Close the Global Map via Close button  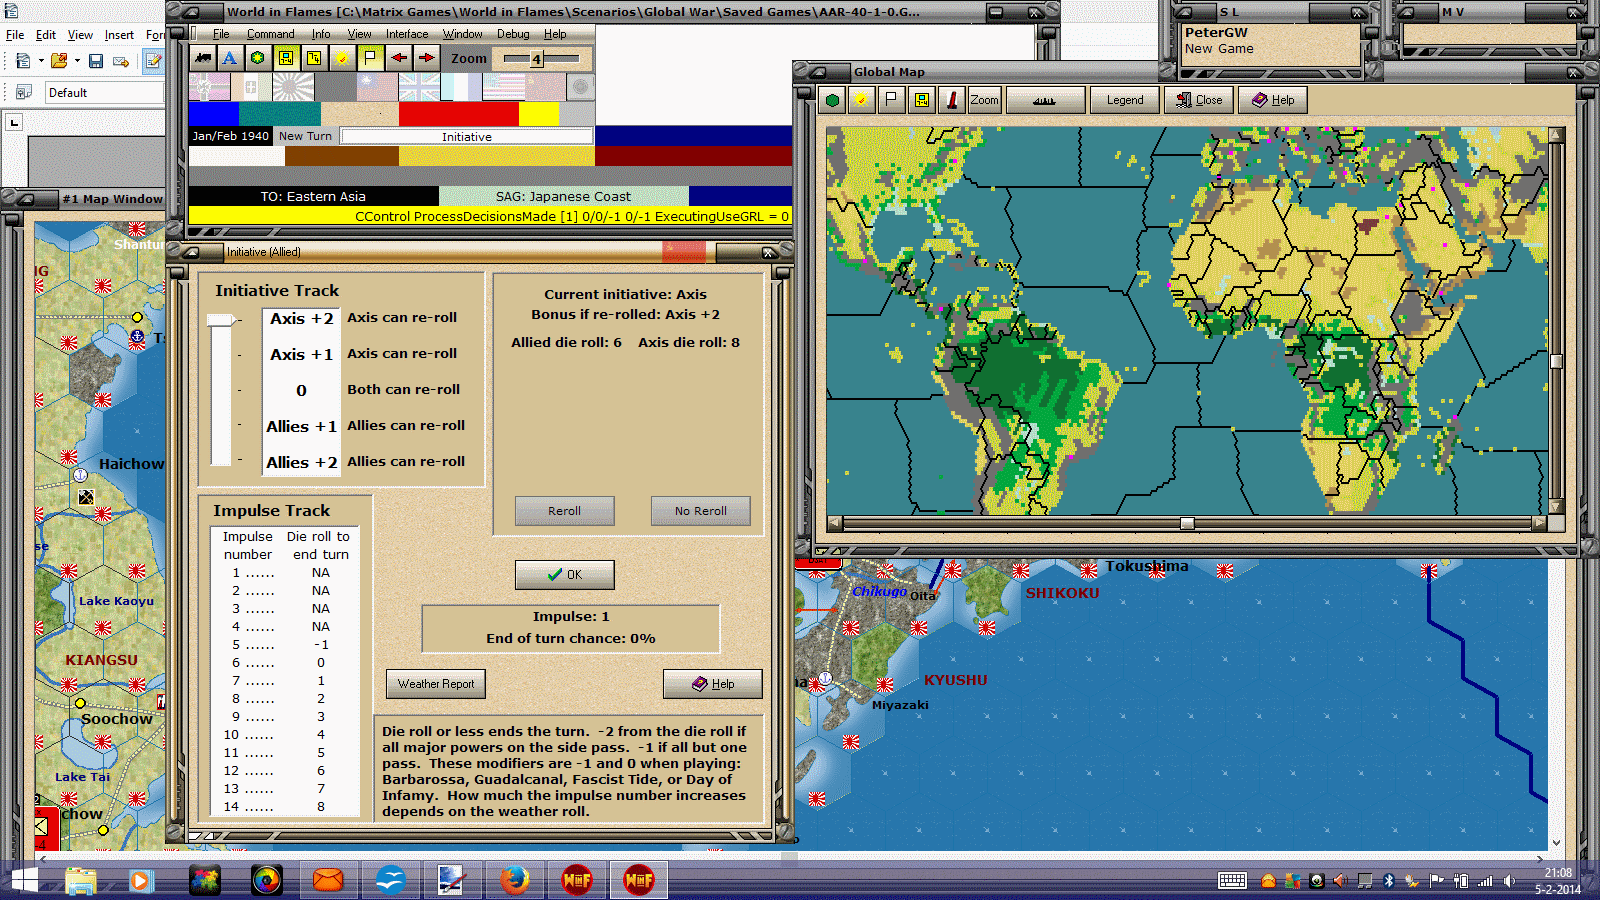coord(1199,100)
